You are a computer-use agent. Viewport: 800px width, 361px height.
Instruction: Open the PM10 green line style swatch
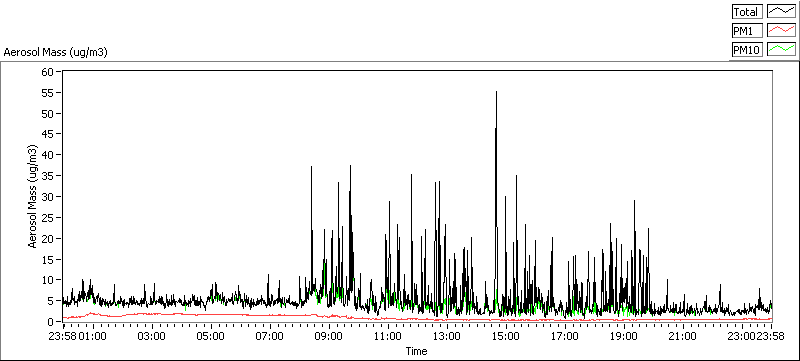tap(782, 49)
